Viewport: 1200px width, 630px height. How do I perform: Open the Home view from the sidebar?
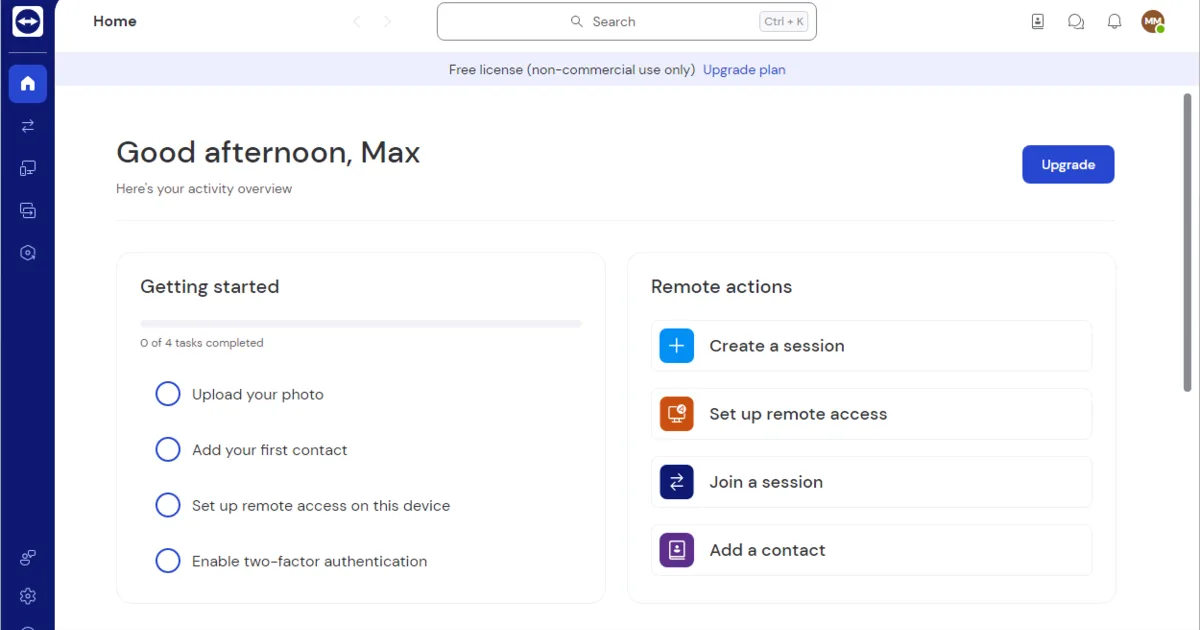click(x=28, y=84)
